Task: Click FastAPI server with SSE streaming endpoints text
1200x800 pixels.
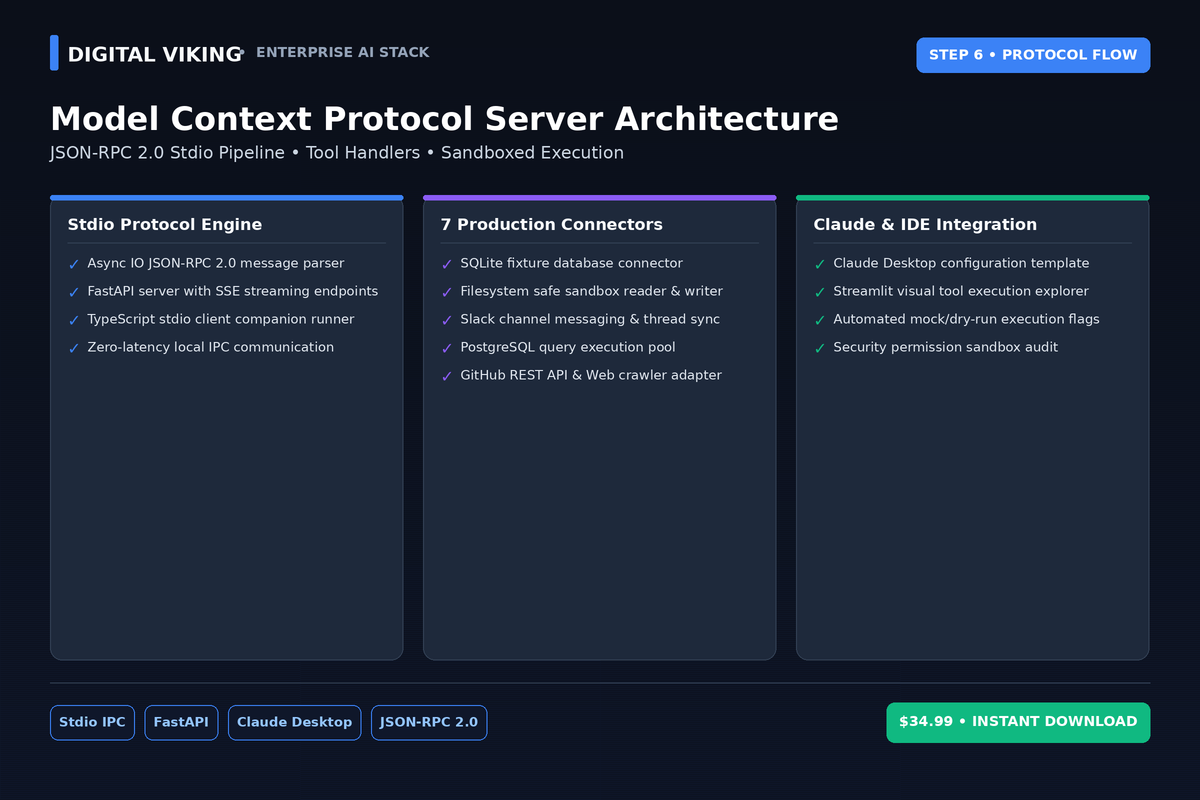Action: [233, 291]
